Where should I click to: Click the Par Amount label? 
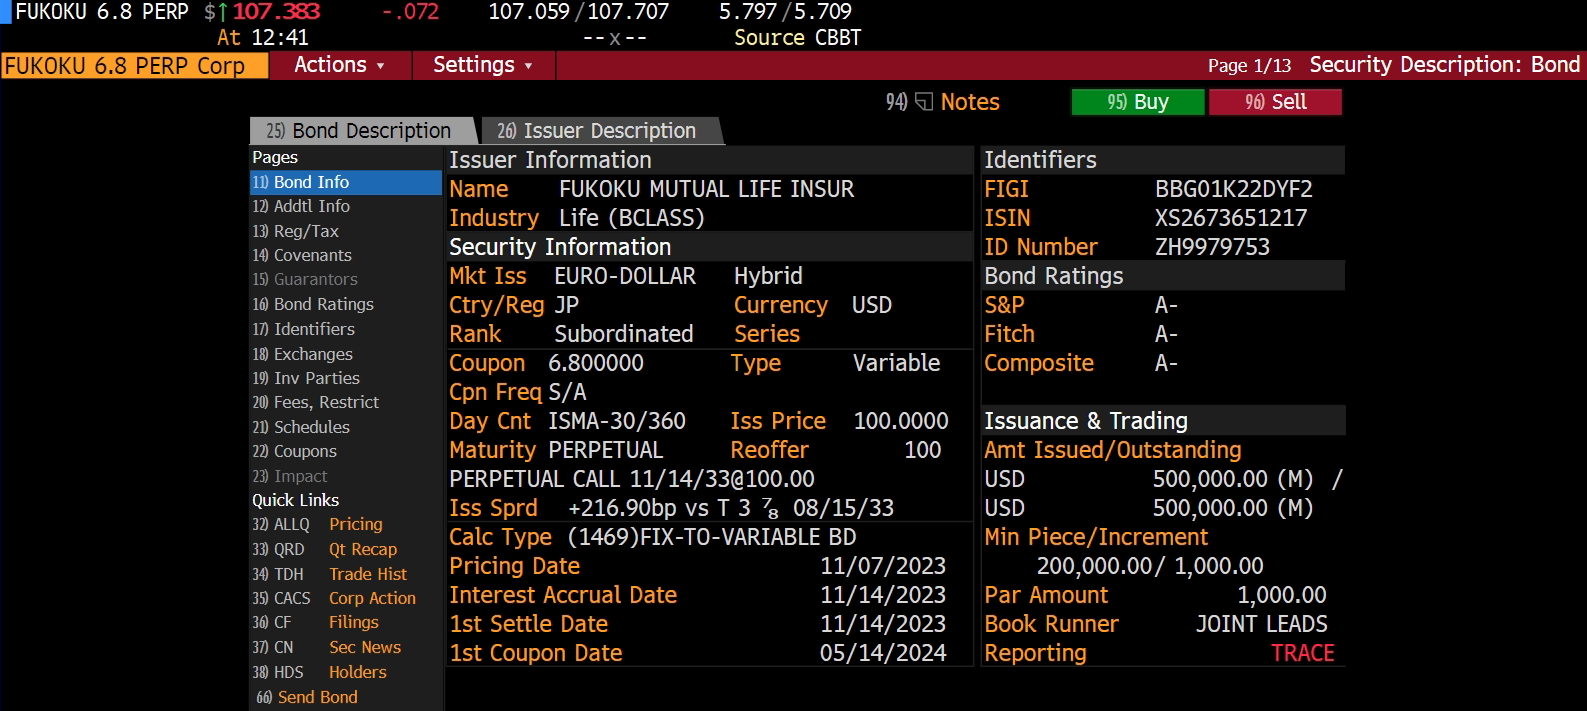click(x=1047, y=595)
